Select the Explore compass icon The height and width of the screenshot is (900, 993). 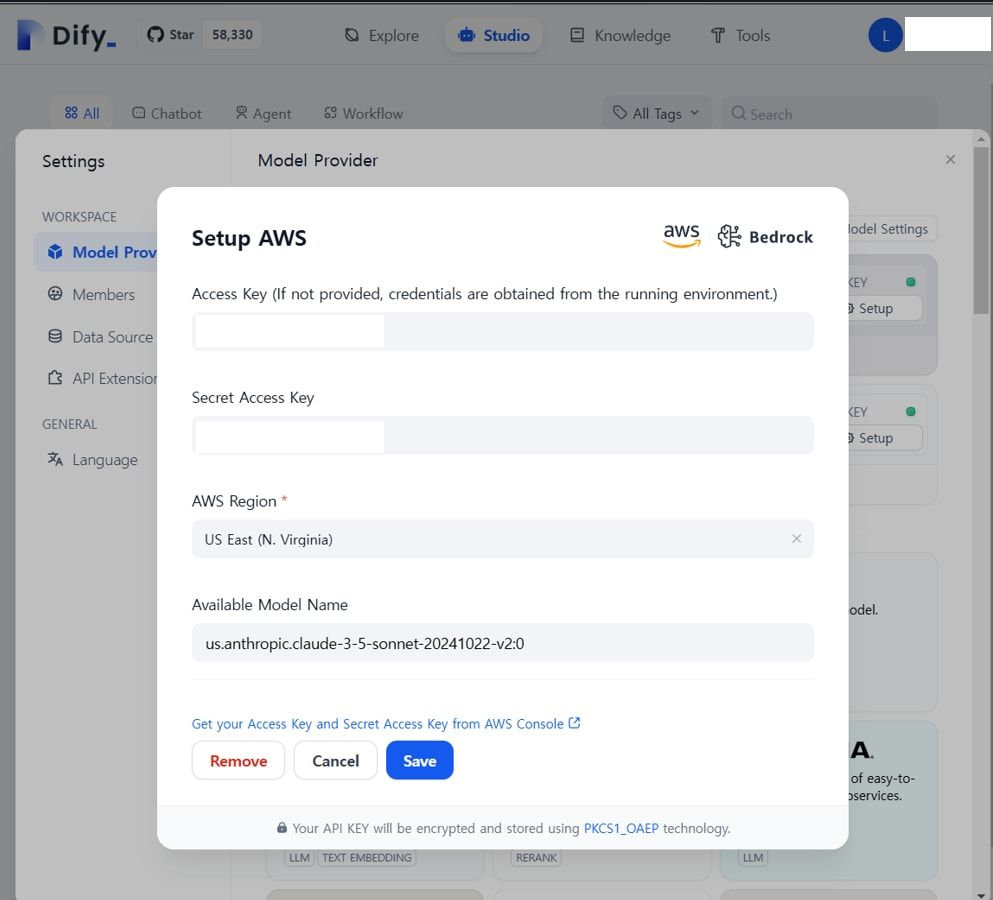(351, 35)
